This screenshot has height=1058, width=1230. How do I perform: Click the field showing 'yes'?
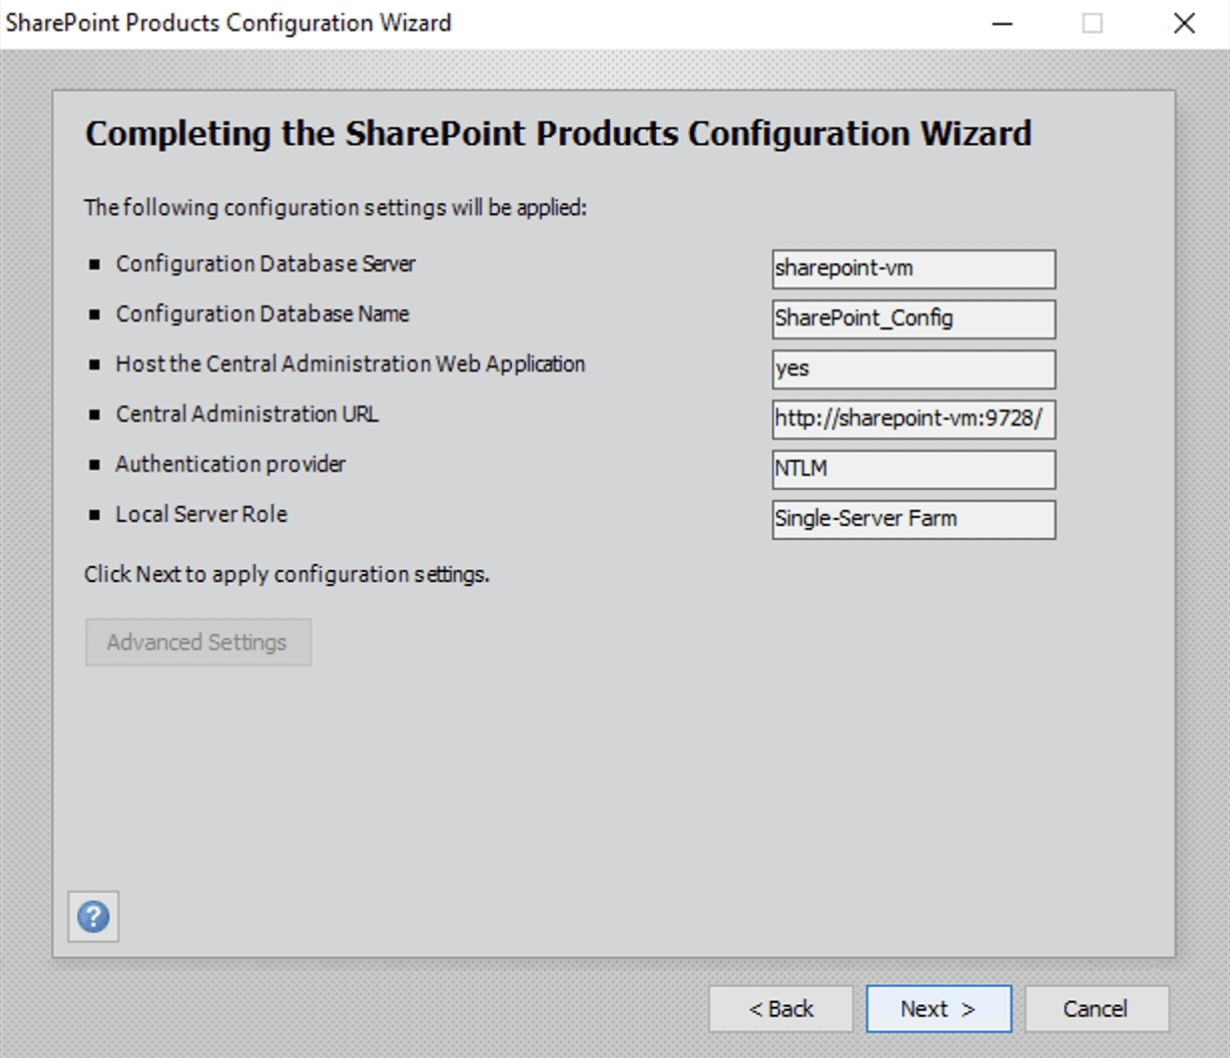913,369
